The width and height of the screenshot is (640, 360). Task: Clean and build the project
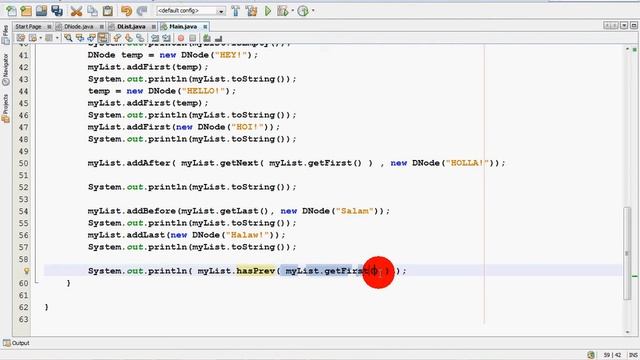[251, 11]
